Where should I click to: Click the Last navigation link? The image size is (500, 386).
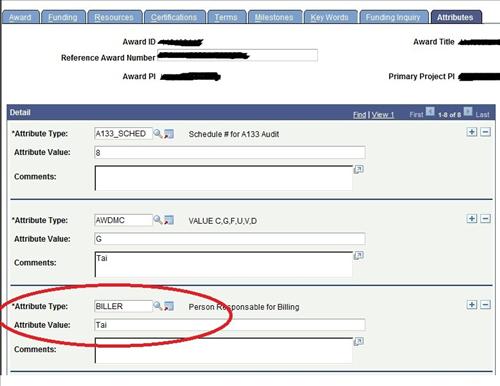tap(482, 115)
